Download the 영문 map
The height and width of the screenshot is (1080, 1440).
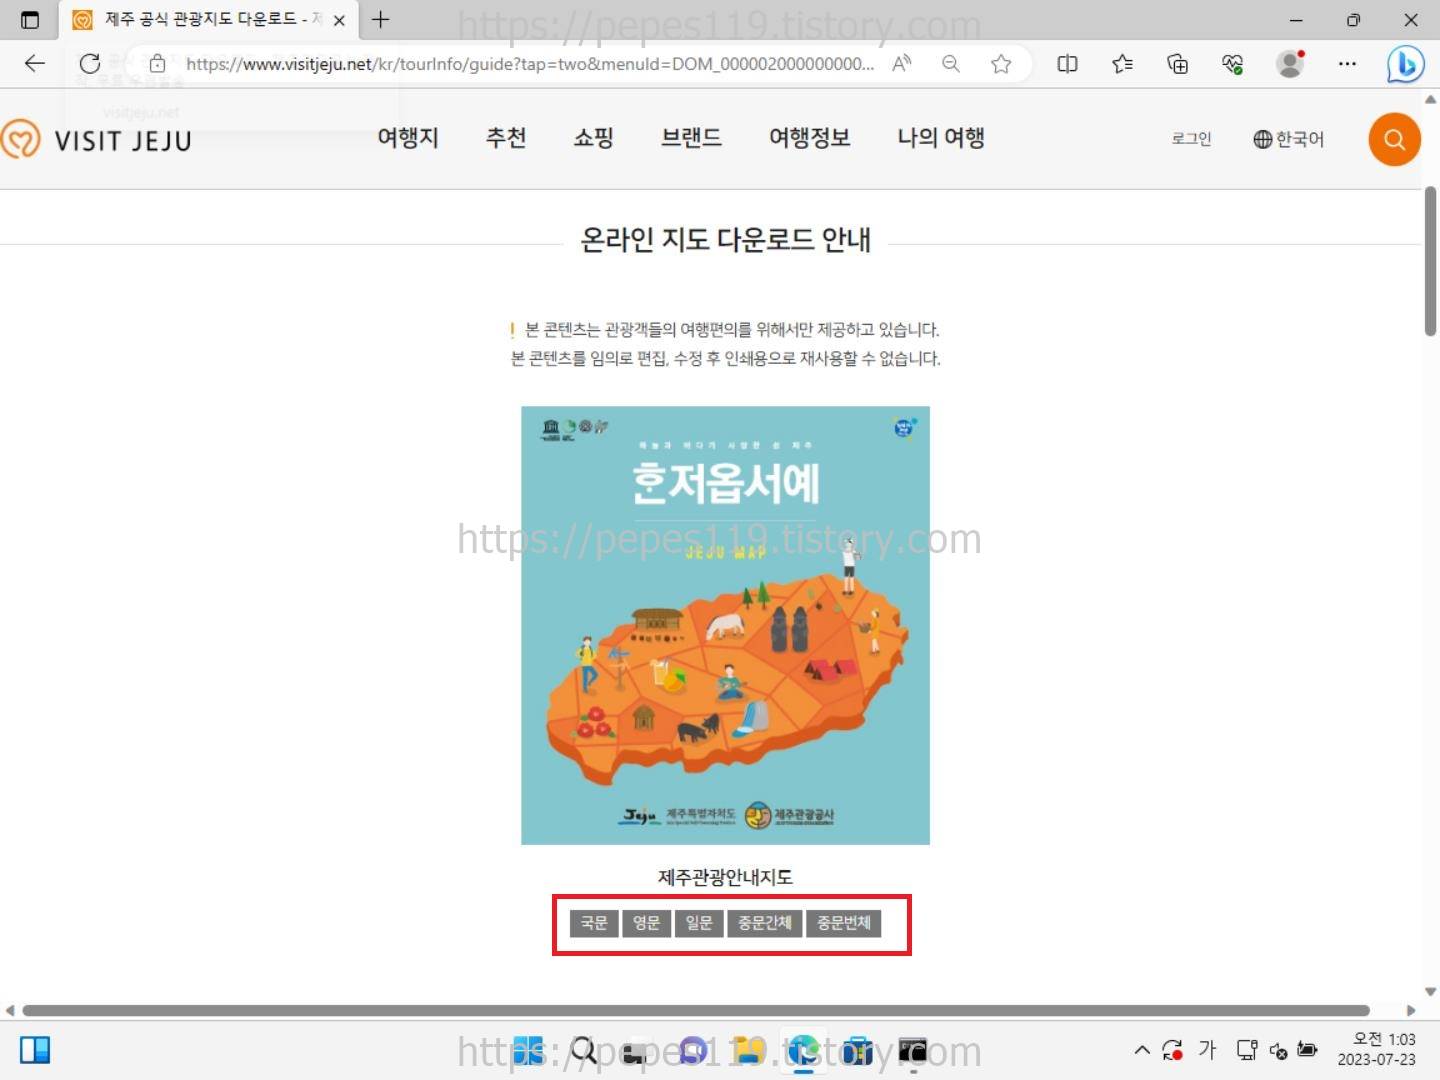tap(646, 923)
